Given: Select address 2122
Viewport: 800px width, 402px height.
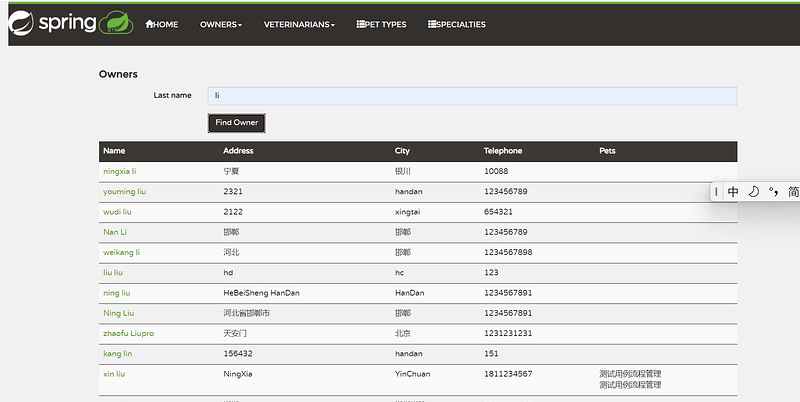Looking at the screenshot, I should point(233,212).
